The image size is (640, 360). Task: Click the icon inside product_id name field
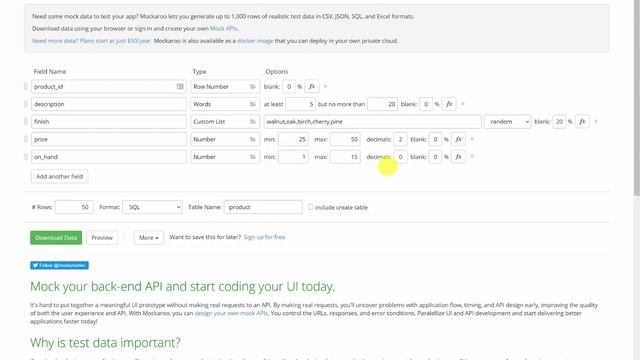tap(180, 87)
